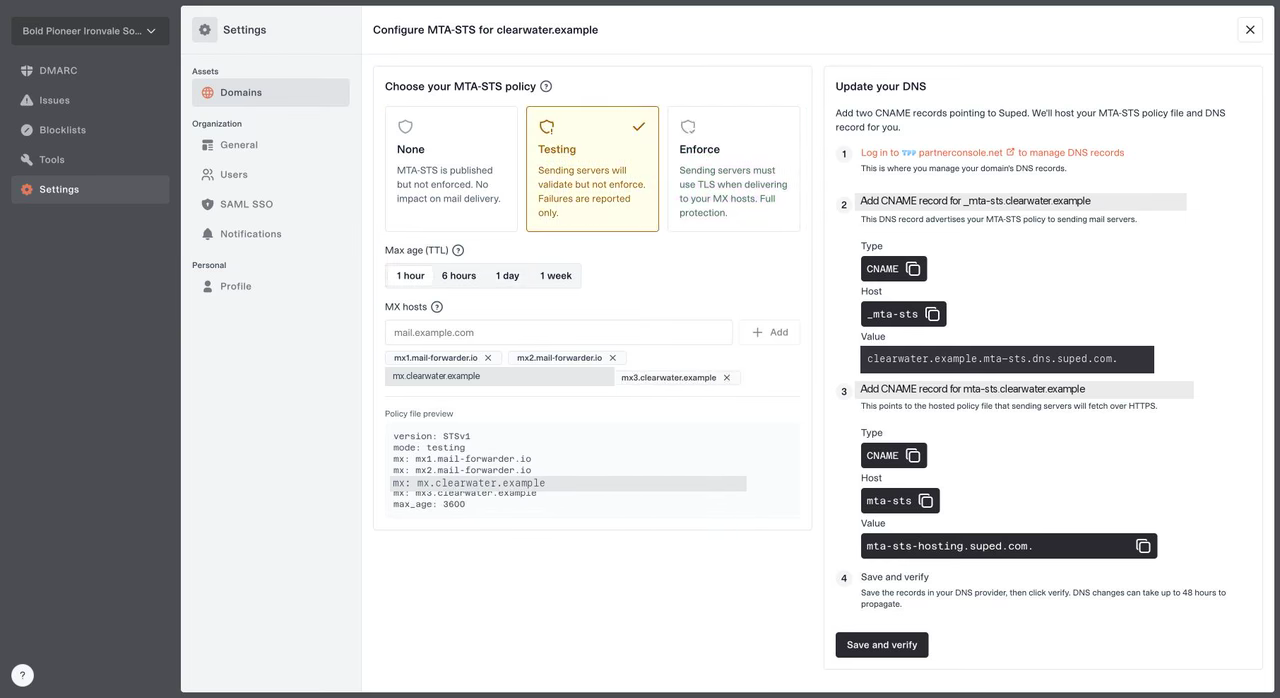Click 'version: STSv1' in policy preview
This screenshot has width=1280, height=698.
point(432,437)
